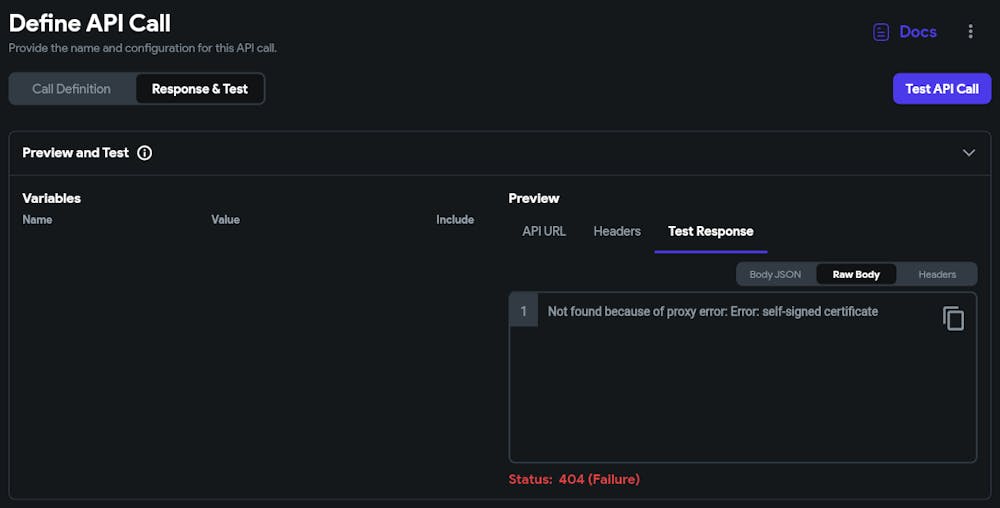Click the info icon beside Preview and Test
Image resolution: width=1000 pixels, height=508 pixels.
(x=144, y=153)
